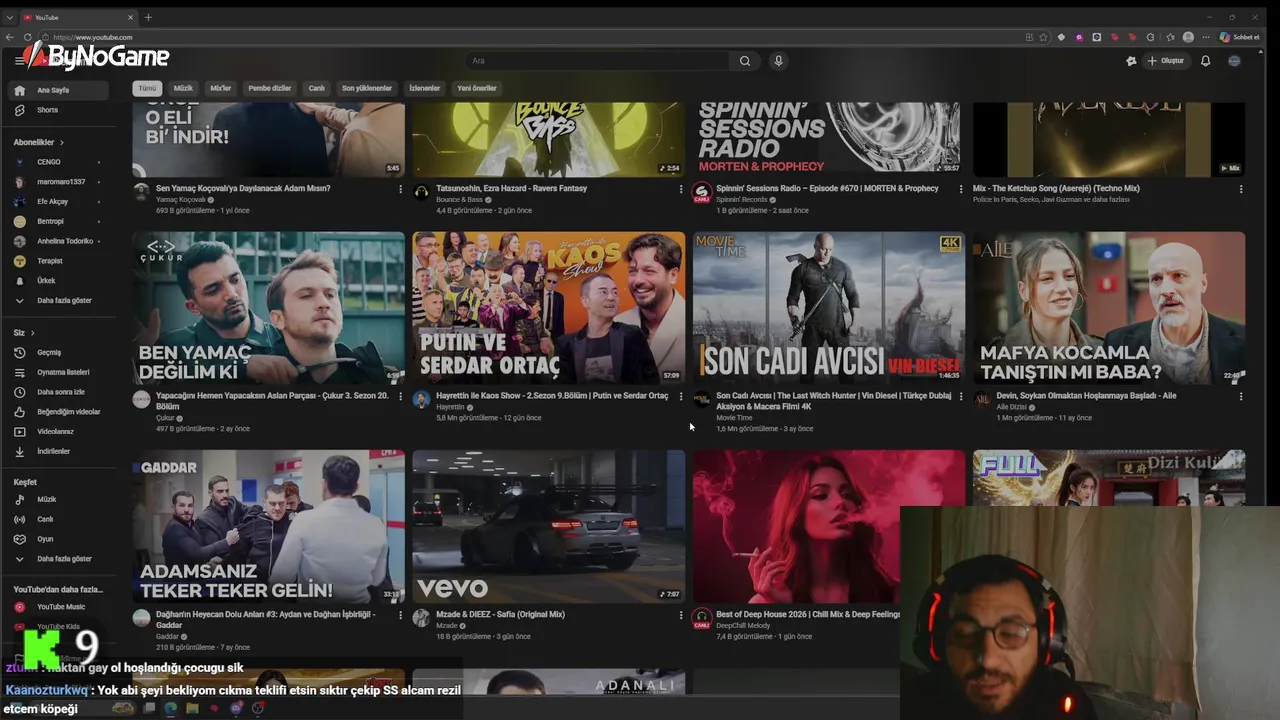
Task: Open Sen Yamaç Koçovalı'ya Dayılanacak title
Action: 243,189
